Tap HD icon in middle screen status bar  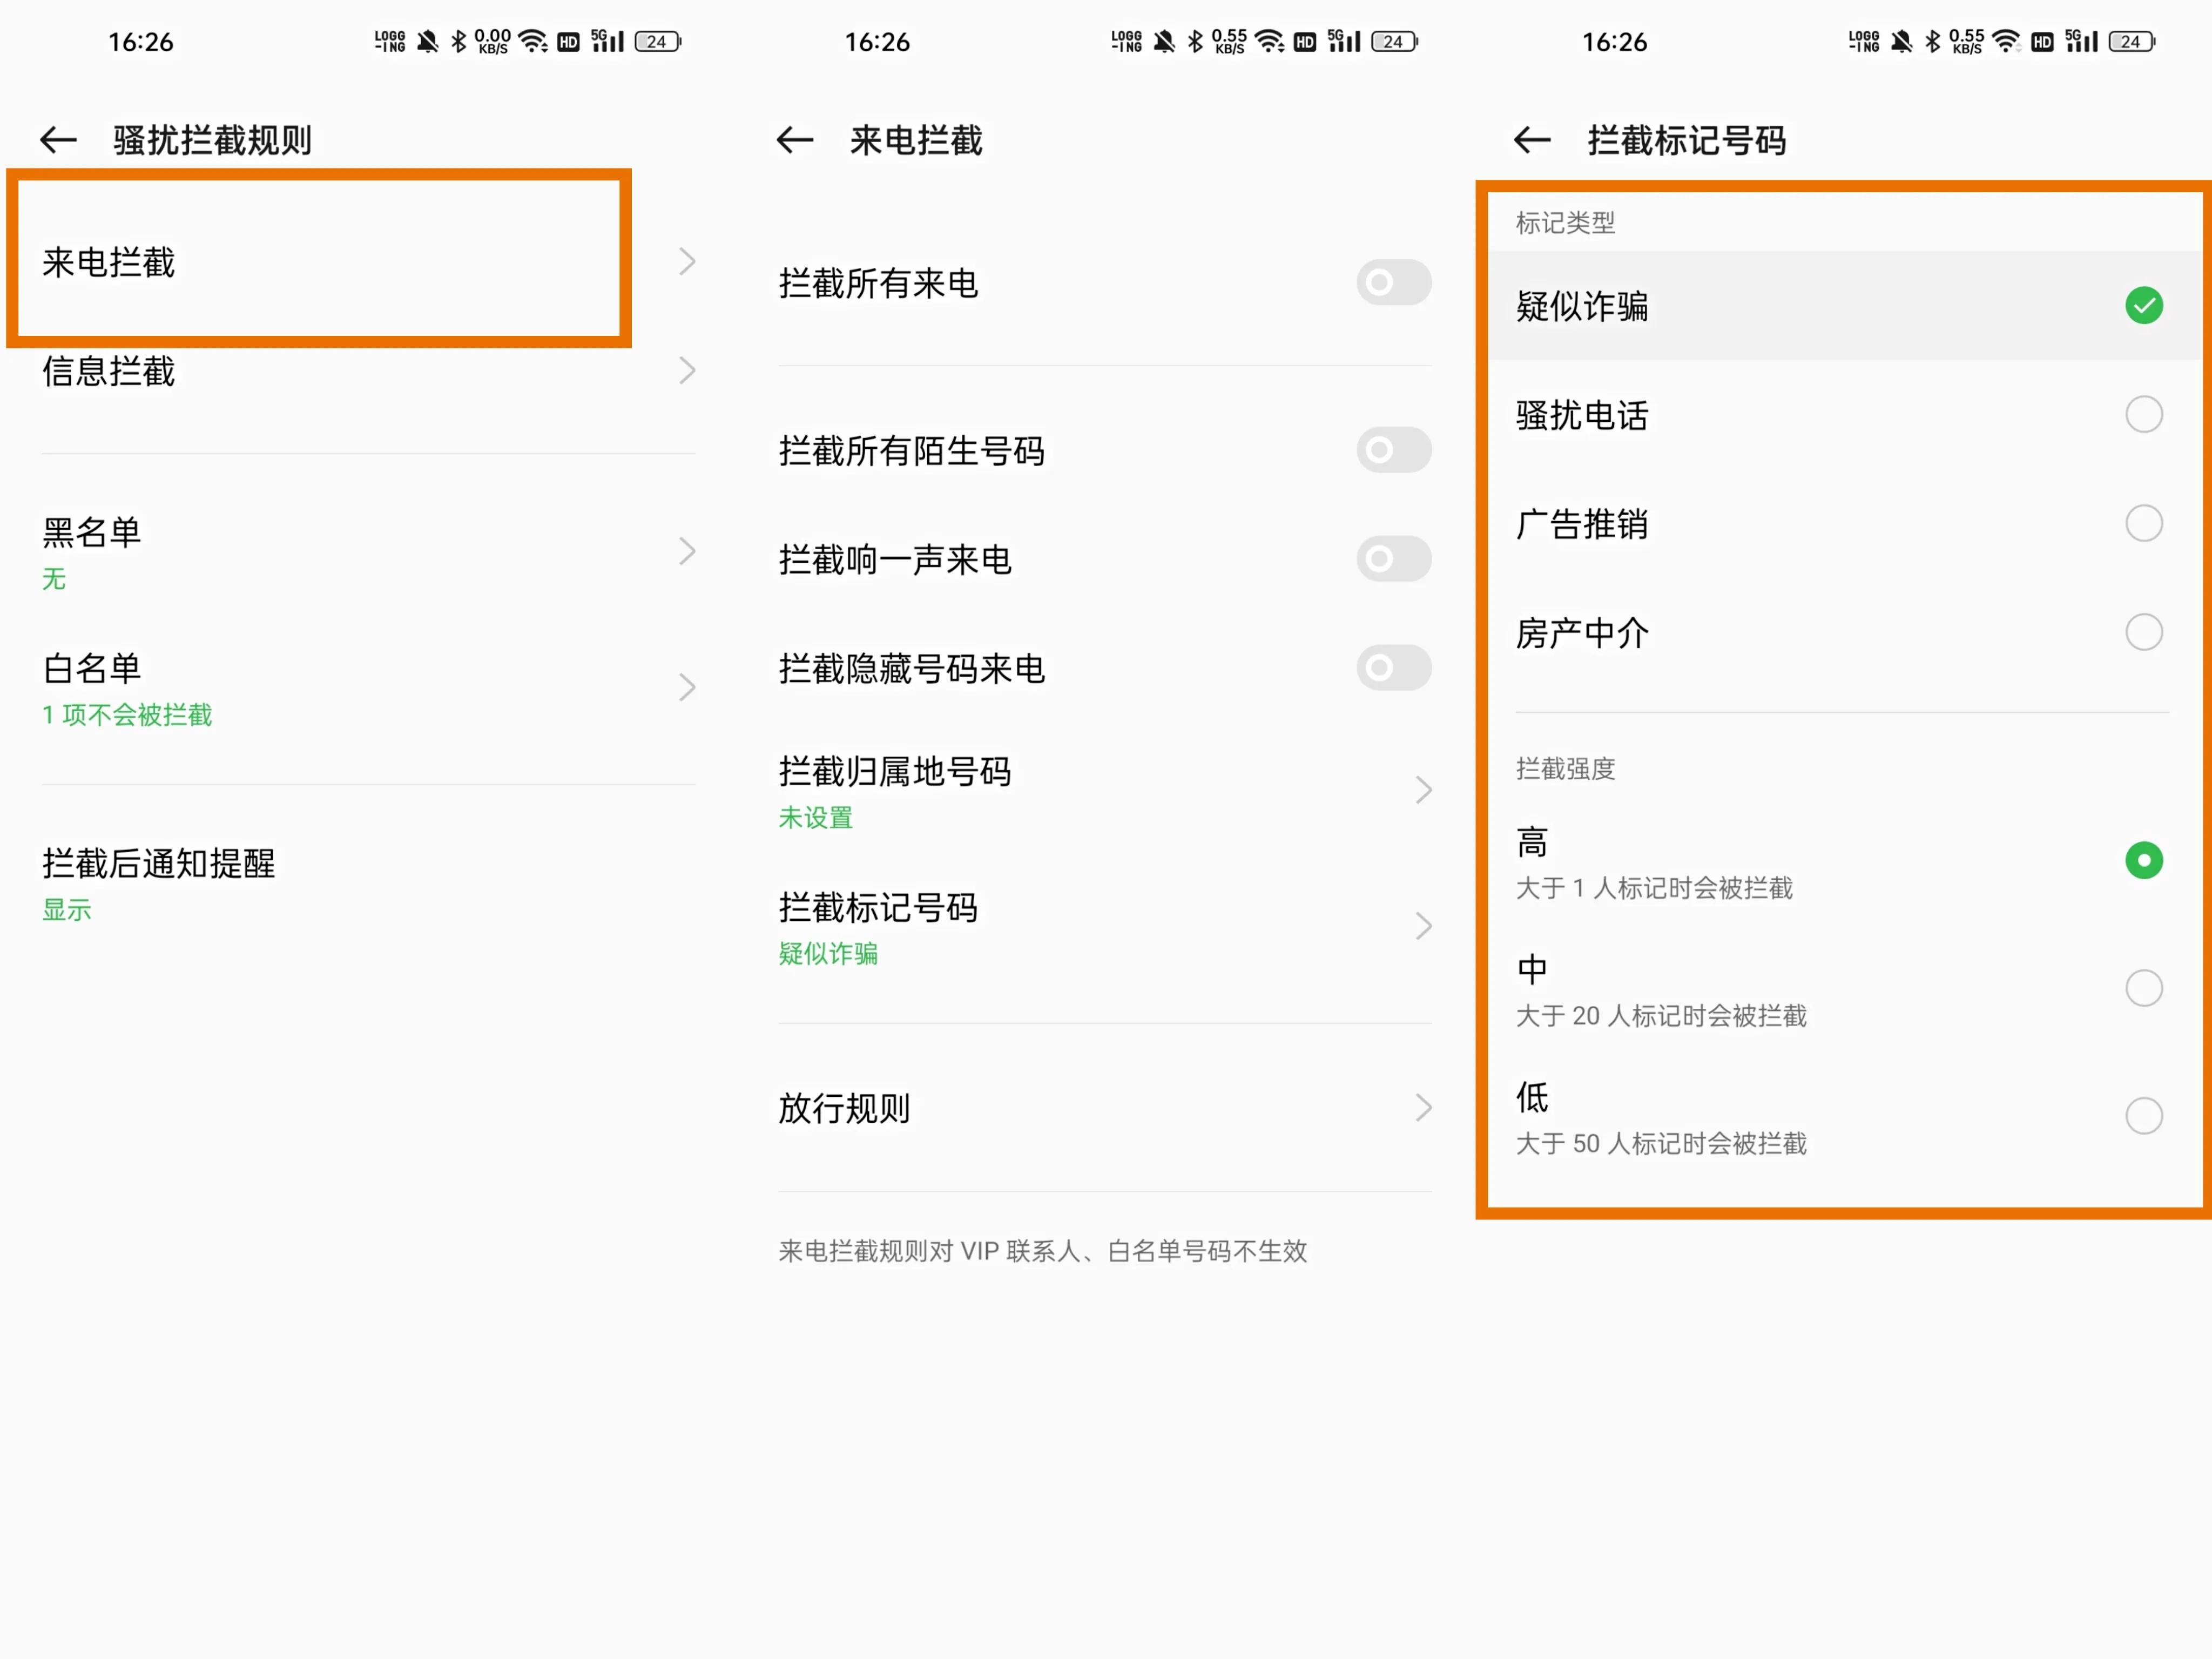(x=1305, y=42)
